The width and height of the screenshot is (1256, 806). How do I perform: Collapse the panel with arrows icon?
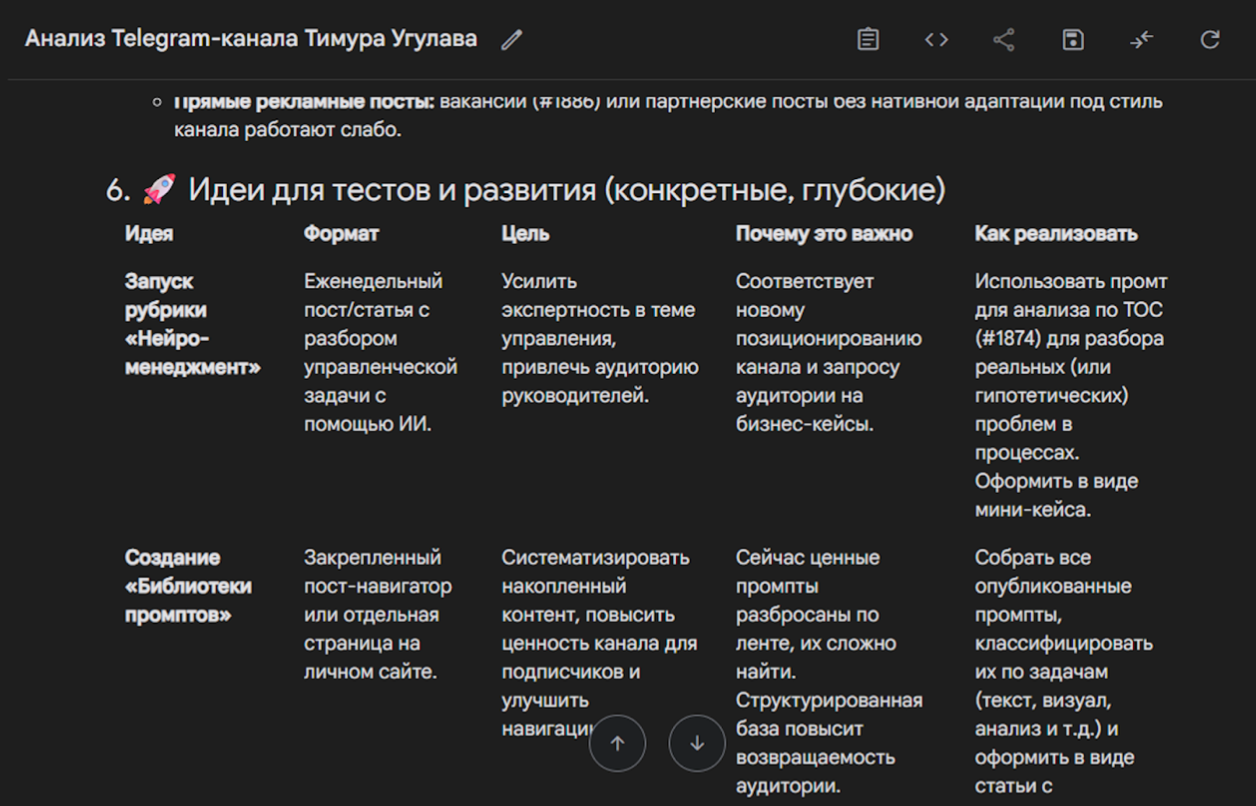[1141, 40]
